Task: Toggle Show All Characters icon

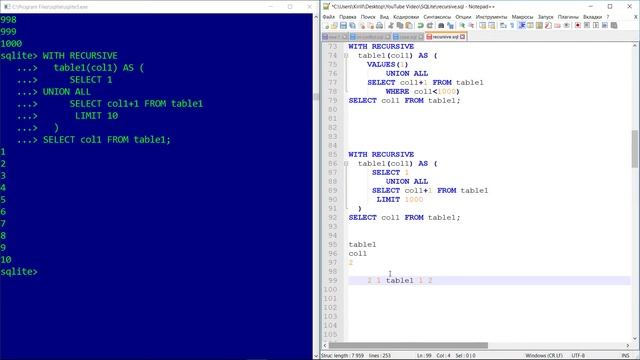Action: coord(512,25)
